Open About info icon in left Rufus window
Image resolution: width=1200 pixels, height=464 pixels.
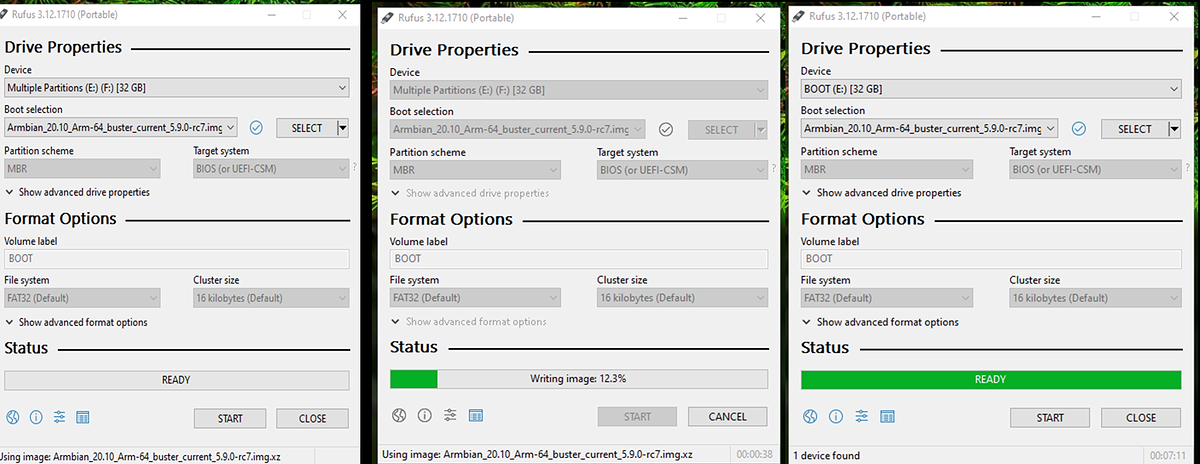36,418
